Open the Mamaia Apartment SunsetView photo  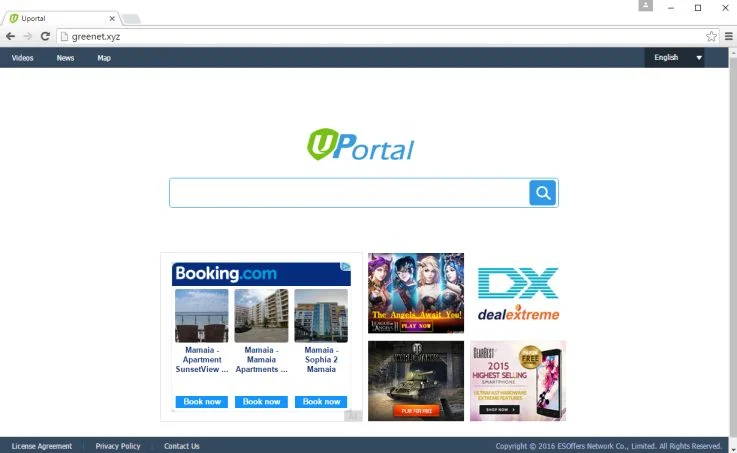coord(202,315)
